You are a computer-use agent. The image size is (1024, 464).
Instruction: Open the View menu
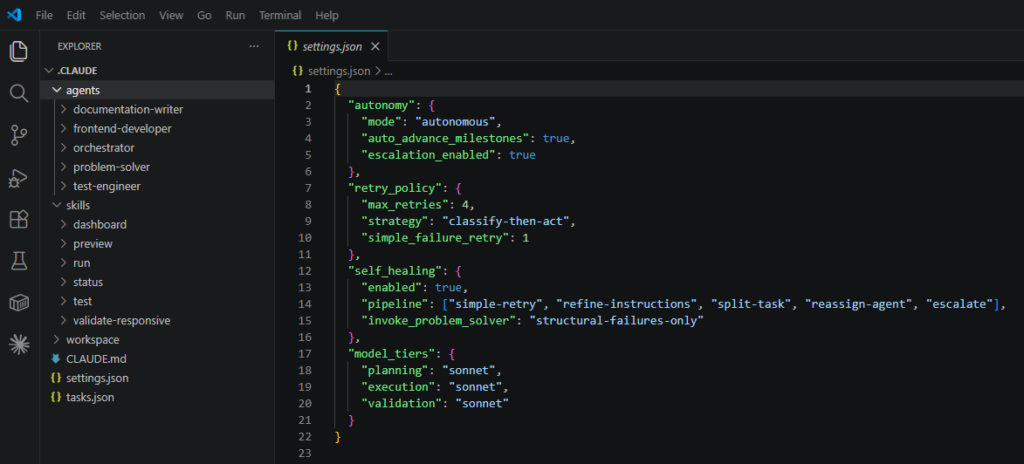click(171, 15)
